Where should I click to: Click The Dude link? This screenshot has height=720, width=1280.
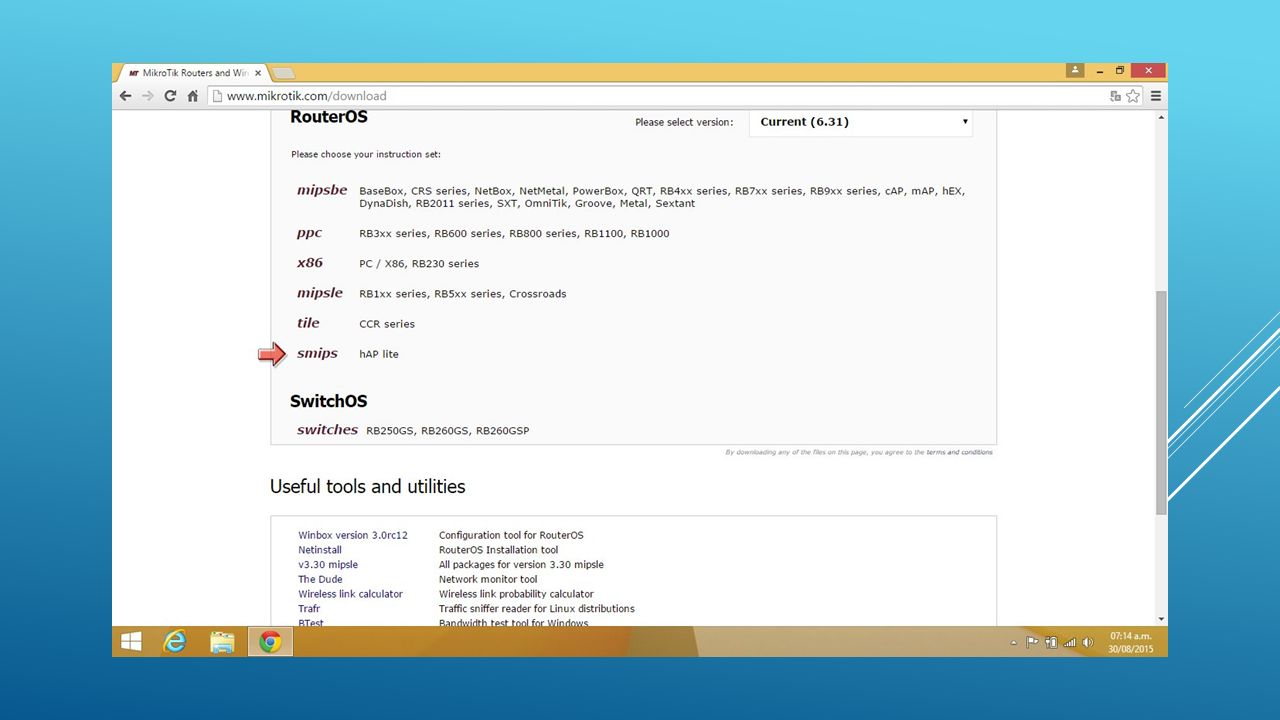coord(320,579)
